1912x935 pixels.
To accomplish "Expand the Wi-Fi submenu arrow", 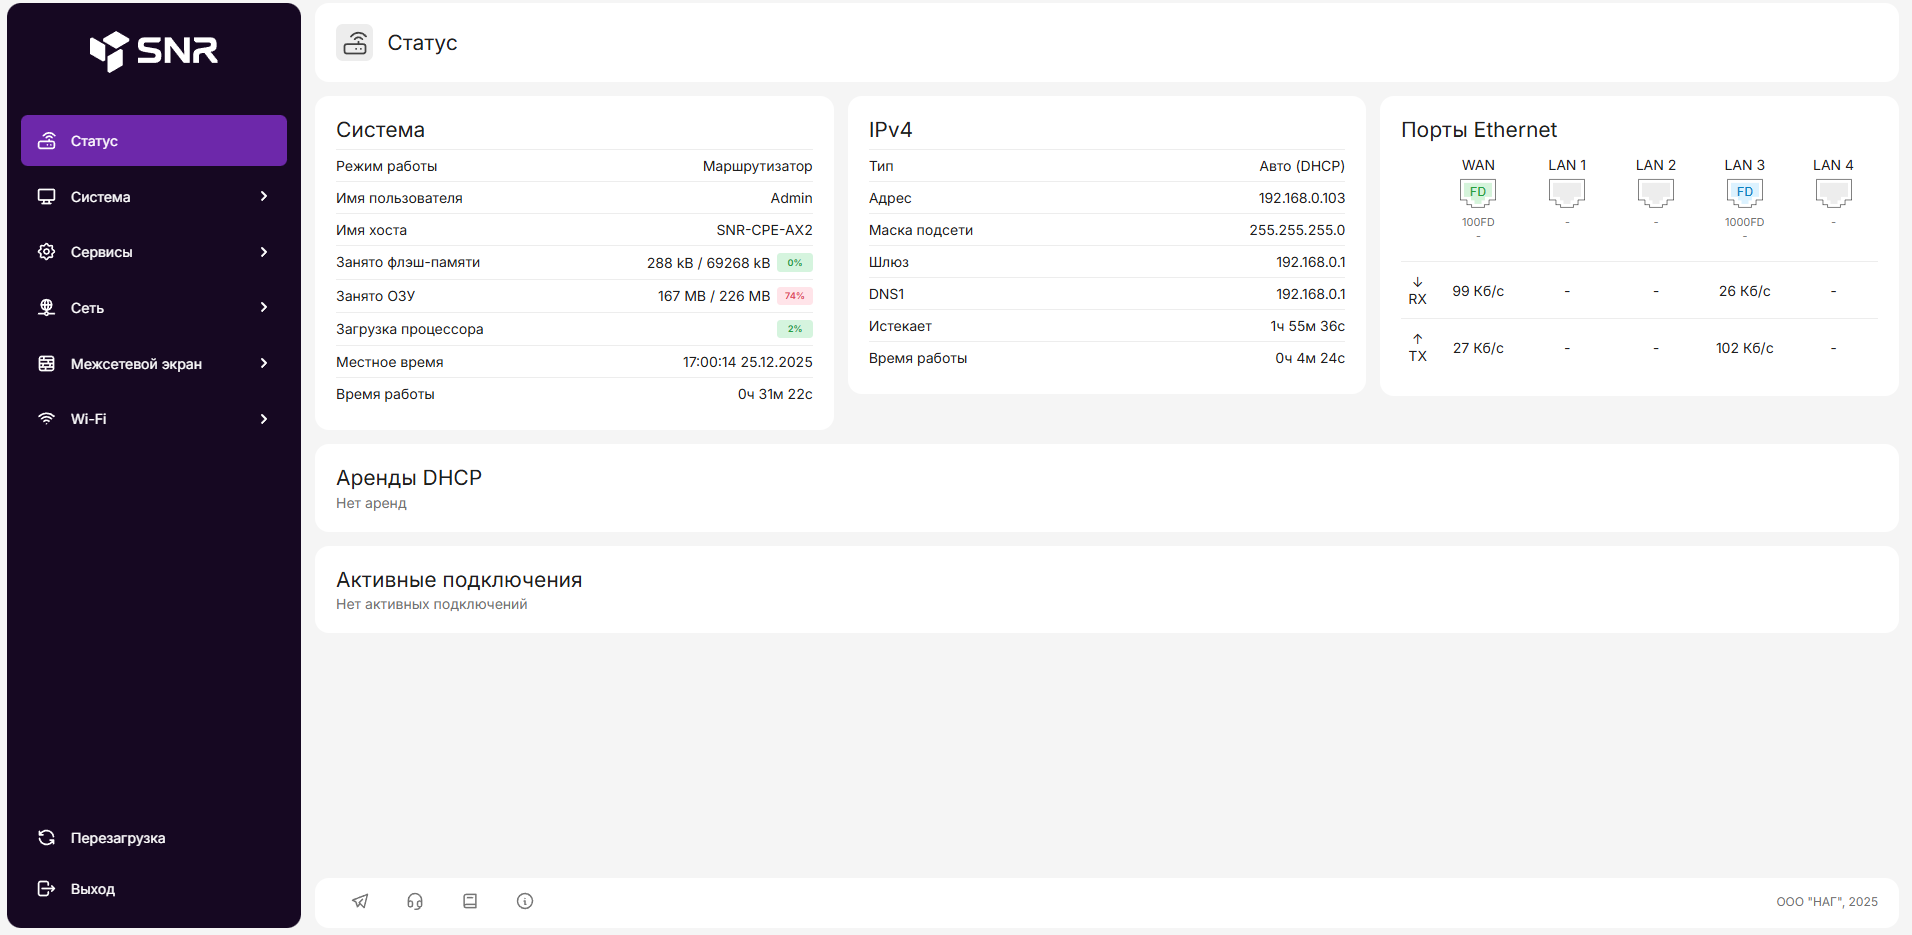I will [x=264, y=419].
